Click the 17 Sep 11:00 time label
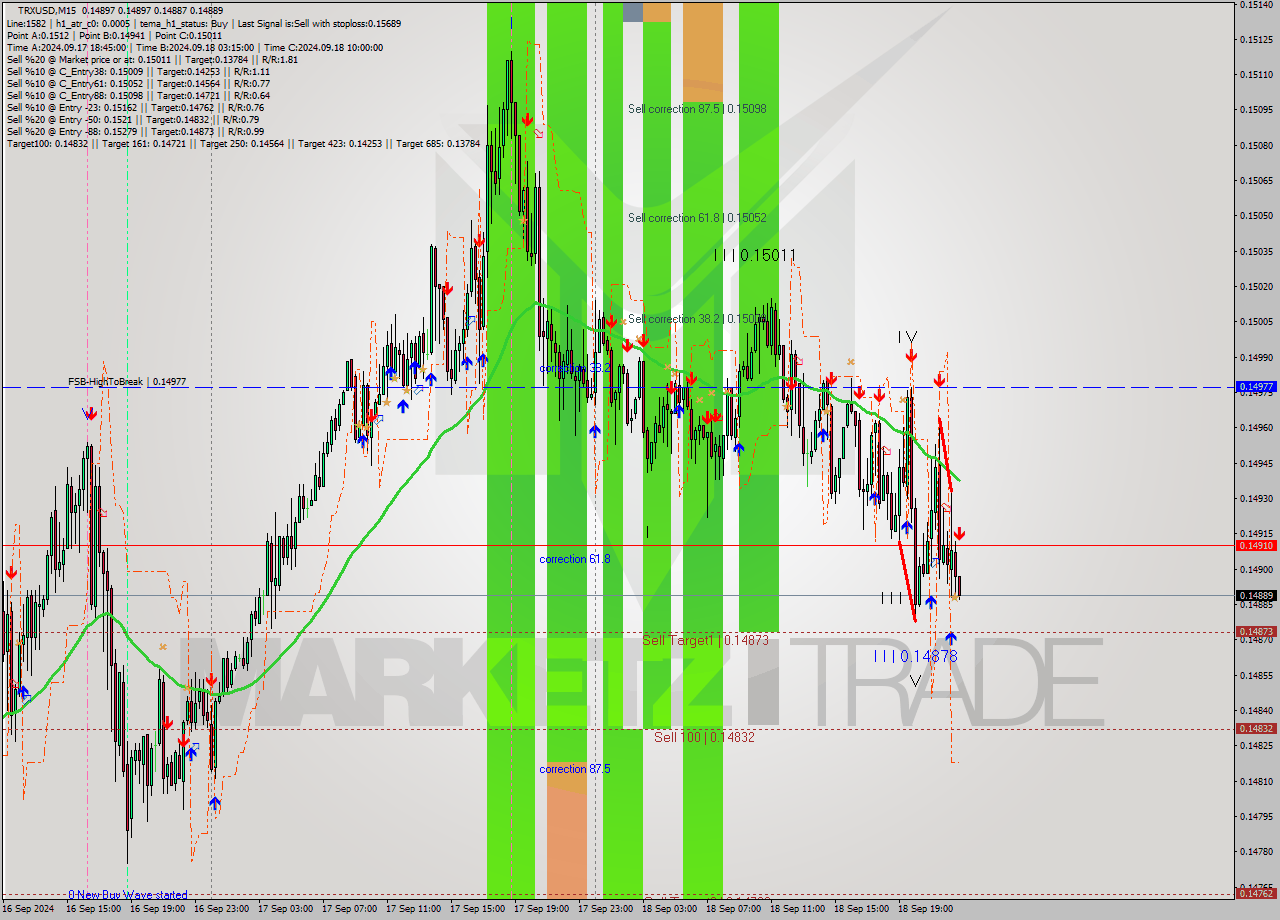This screenshot has width=1280, height=920. [413, 909]
